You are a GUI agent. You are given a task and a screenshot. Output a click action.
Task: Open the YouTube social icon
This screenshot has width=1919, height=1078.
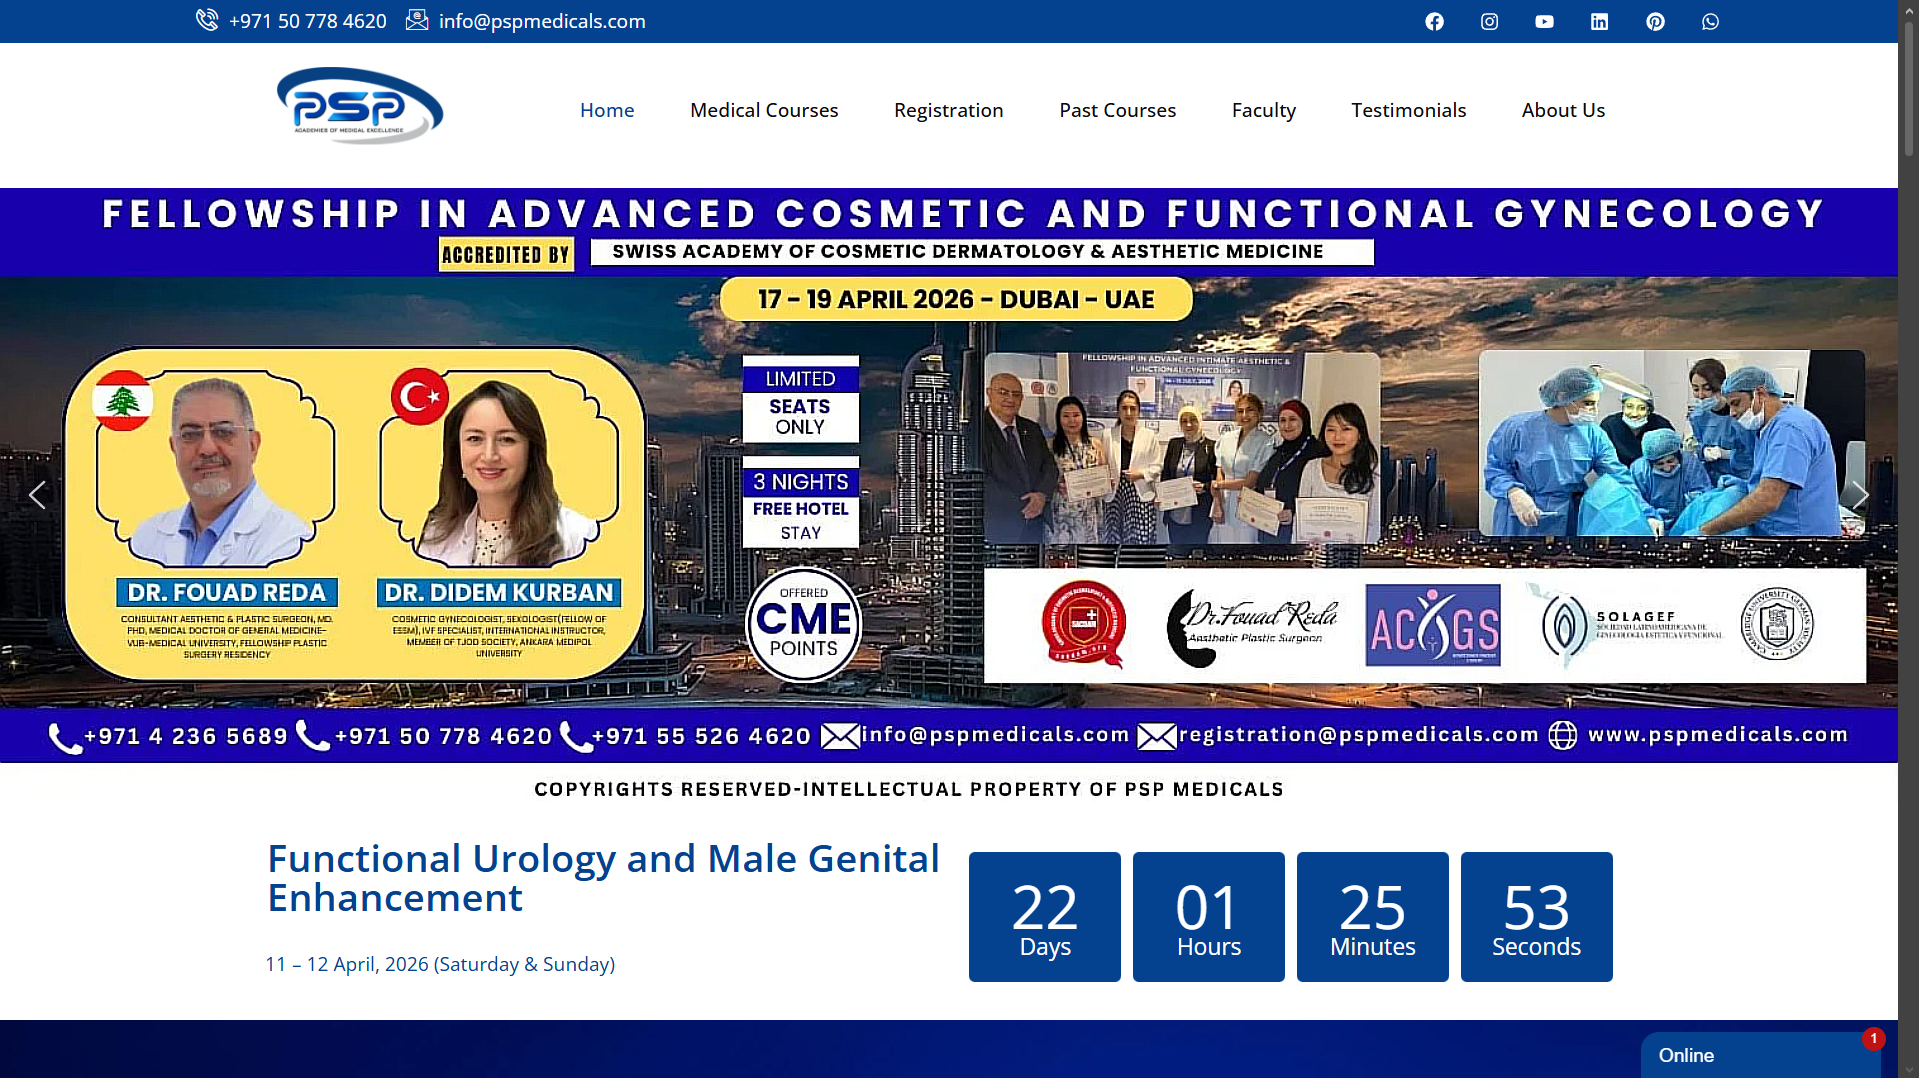pos(1544,21)
